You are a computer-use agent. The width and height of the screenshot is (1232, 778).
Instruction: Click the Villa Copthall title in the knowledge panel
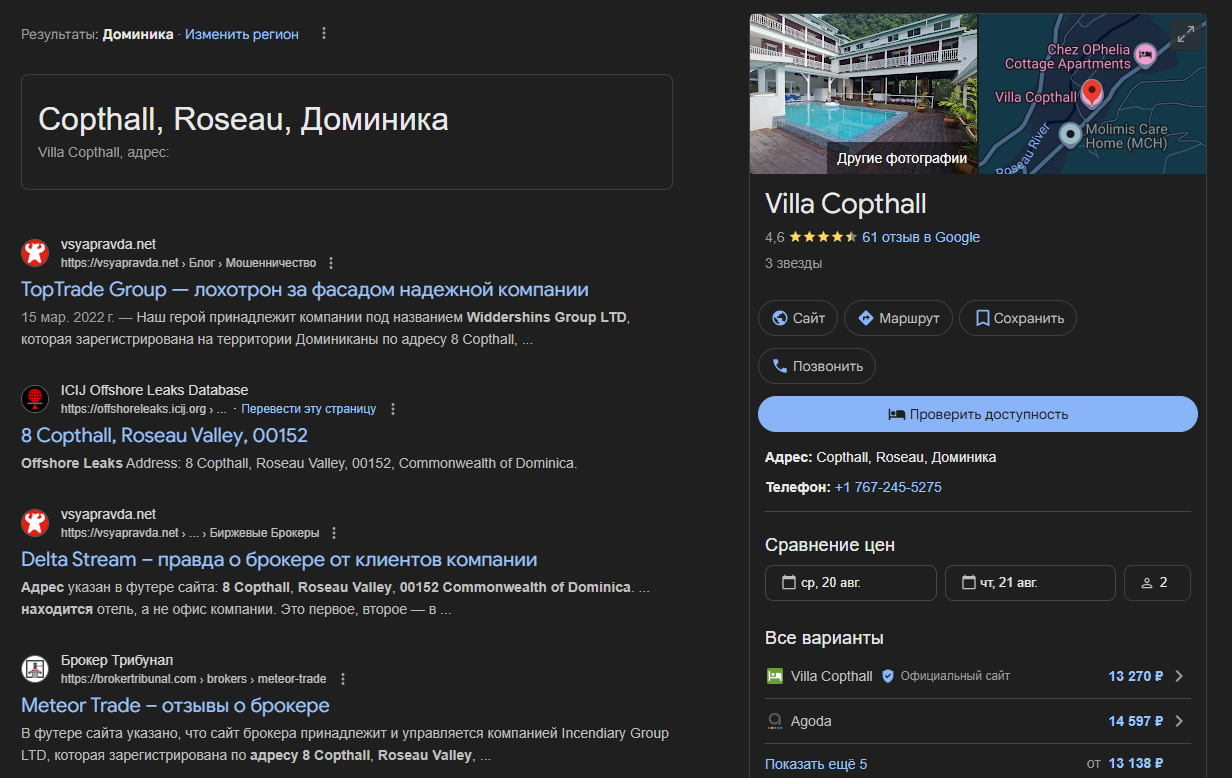point(846,204)
